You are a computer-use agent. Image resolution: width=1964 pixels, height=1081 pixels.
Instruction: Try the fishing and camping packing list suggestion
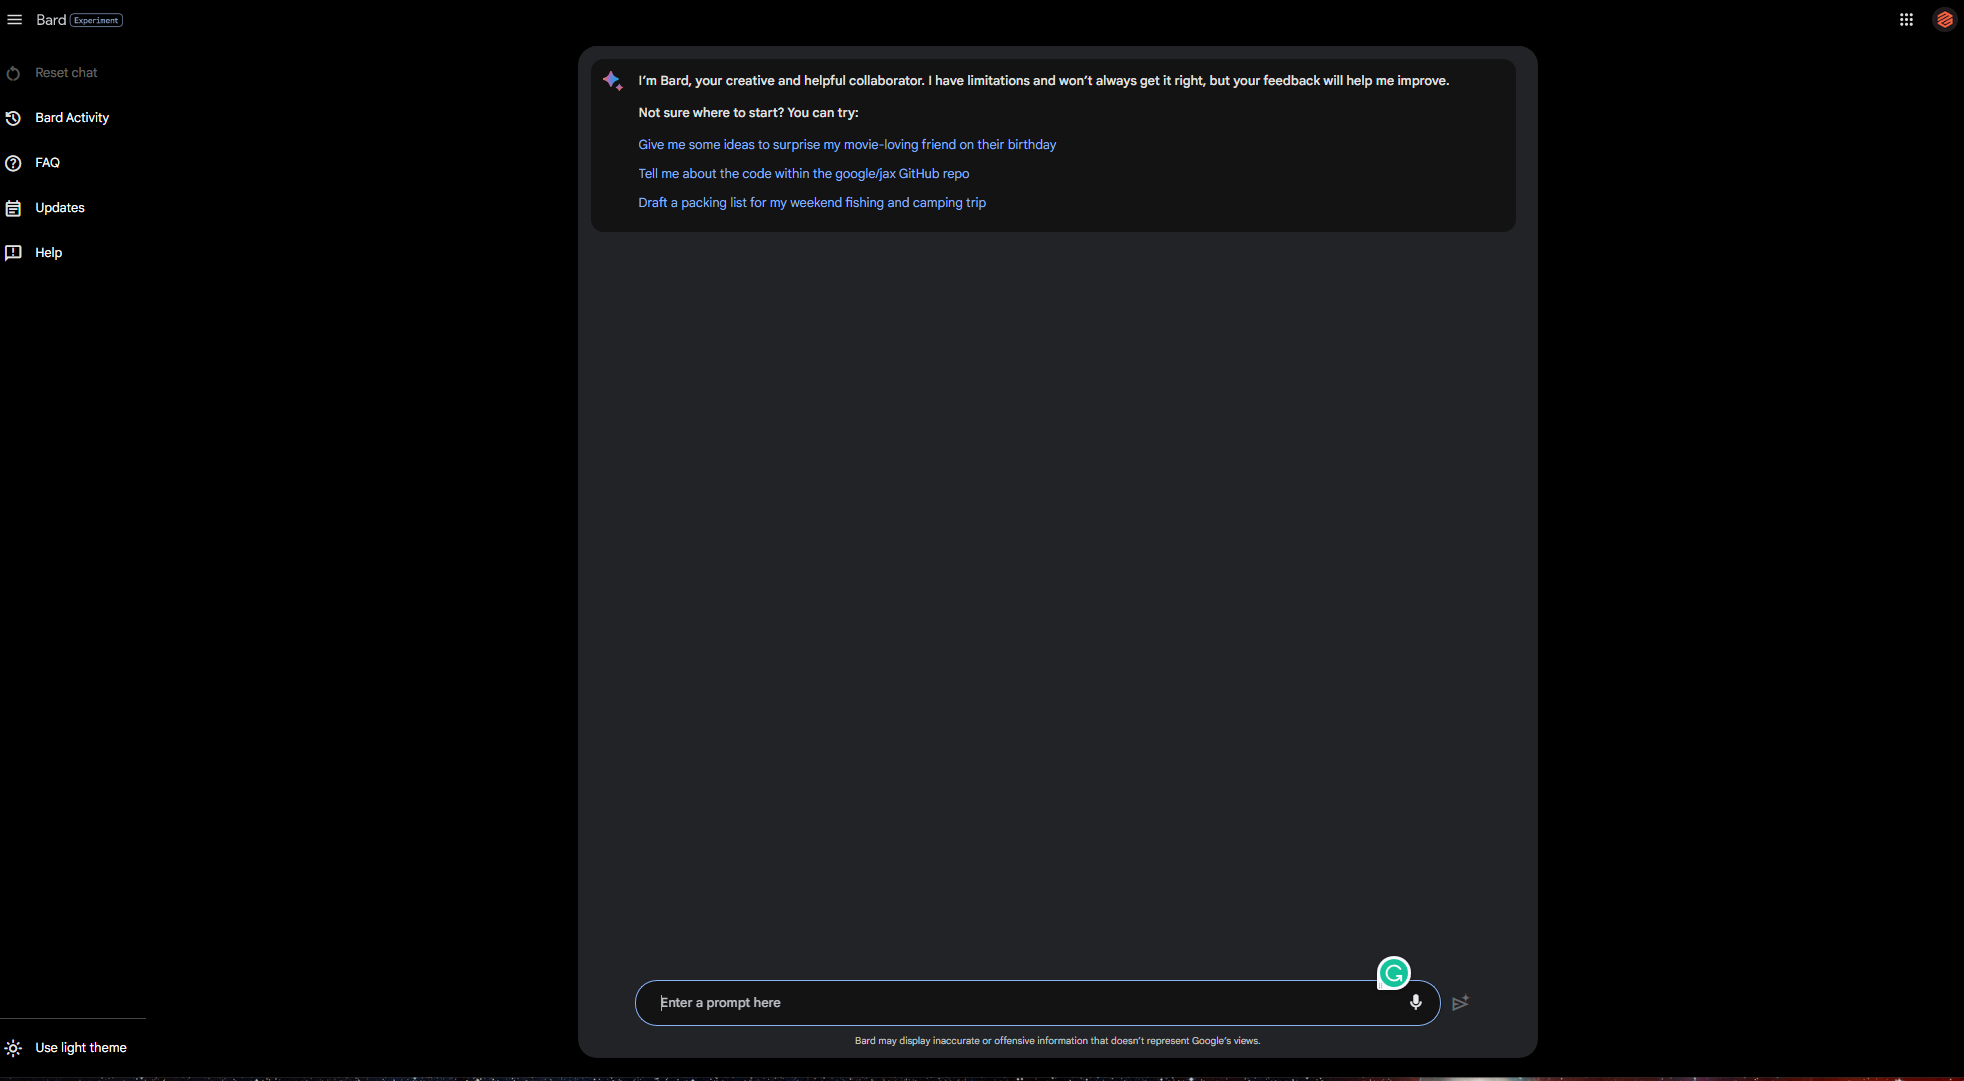pyautogui.click(x=812, y=203)
